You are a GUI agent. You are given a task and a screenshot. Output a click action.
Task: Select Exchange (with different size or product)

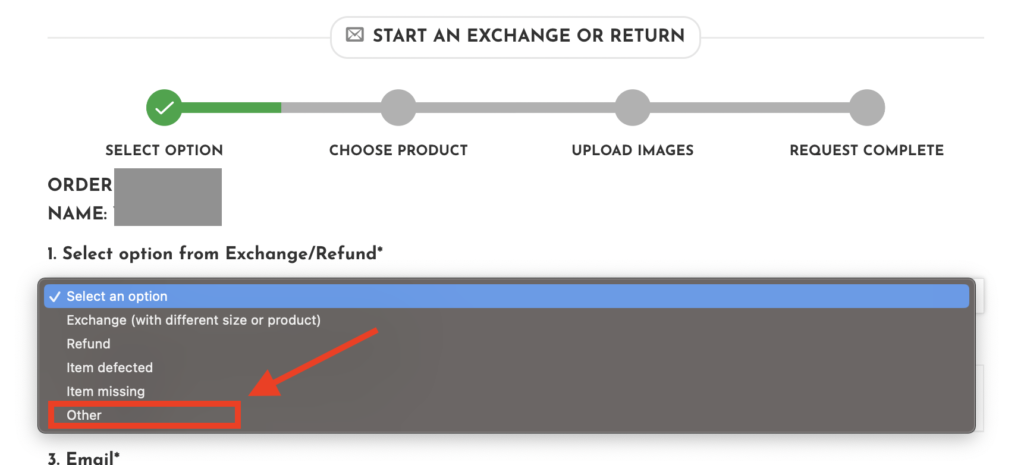point(193,320)
